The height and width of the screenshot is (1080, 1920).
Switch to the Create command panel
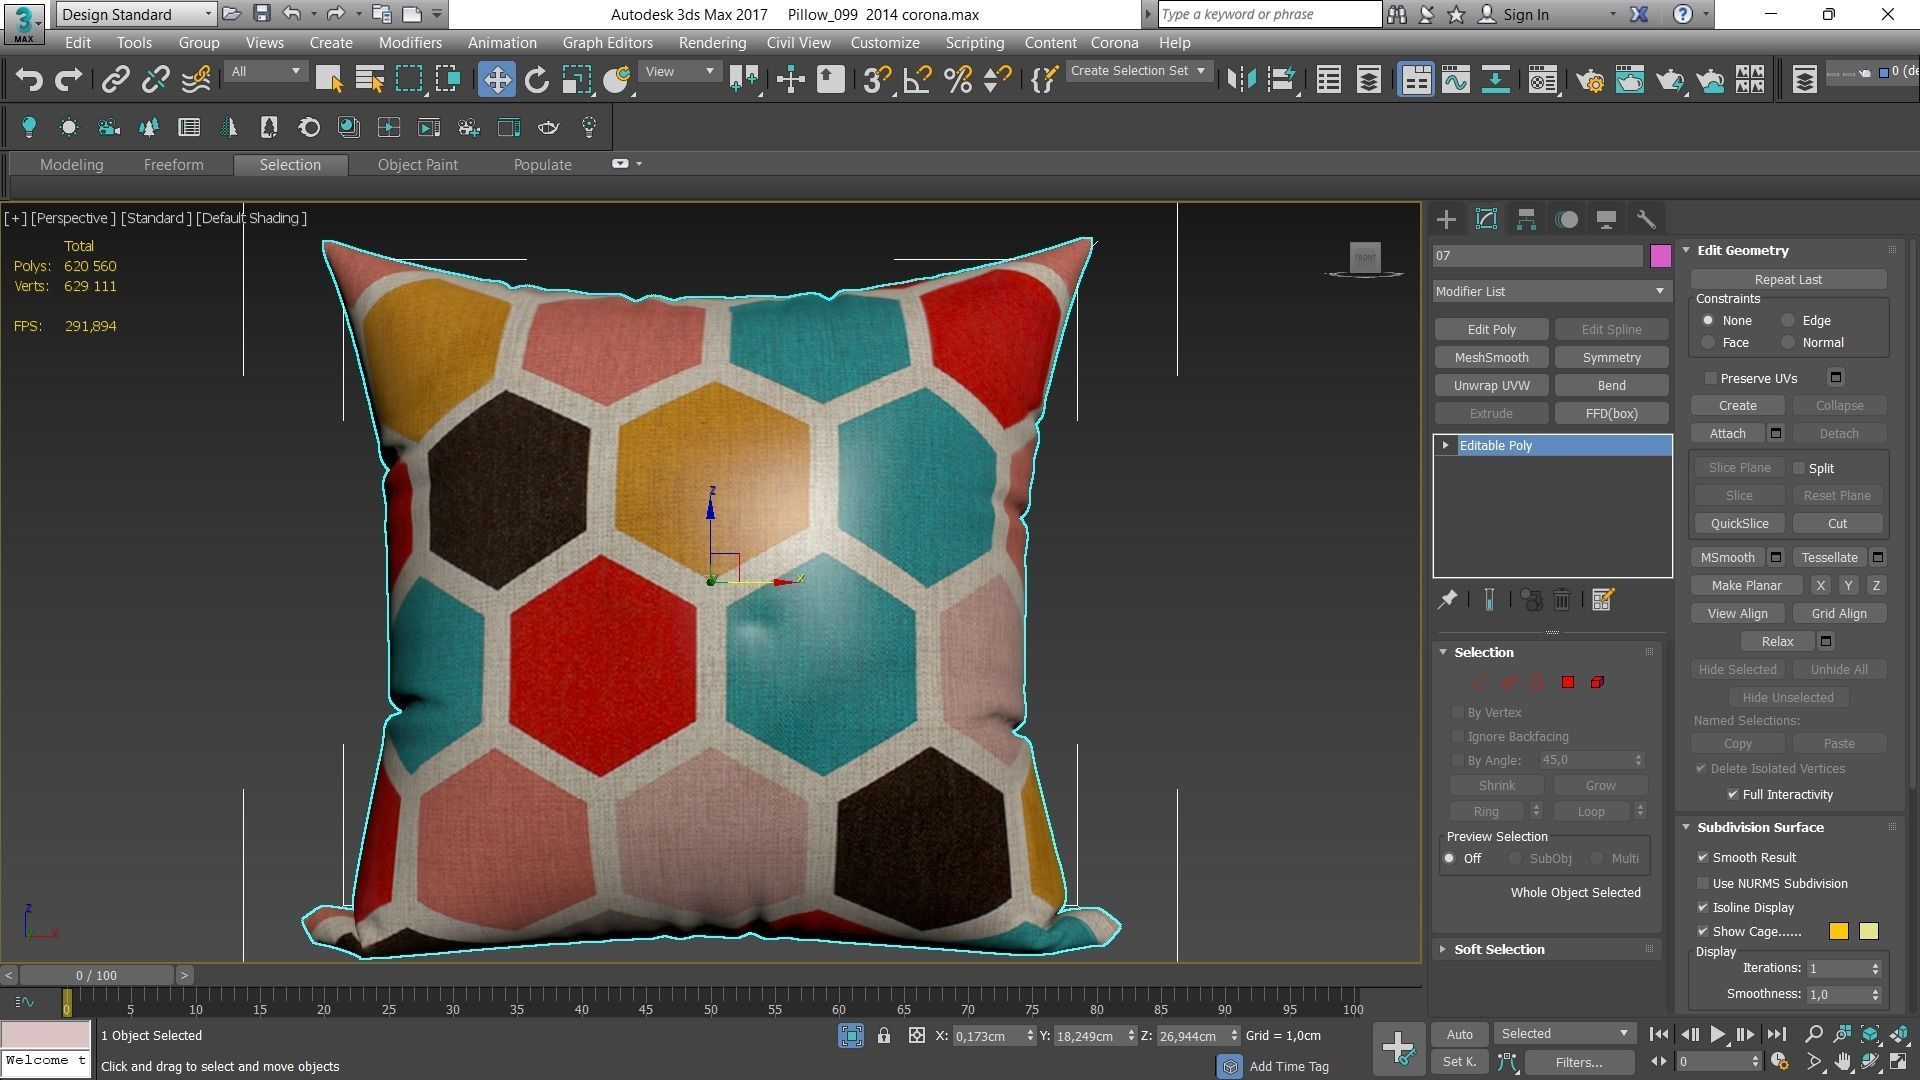(1446, 219)
